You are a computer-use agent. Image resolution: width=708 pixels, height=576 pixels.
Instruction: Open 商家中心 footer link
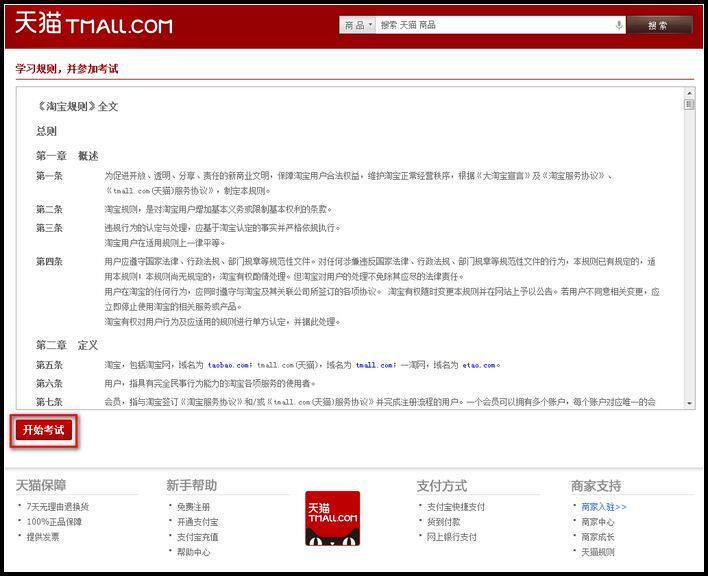click(598, 522)
